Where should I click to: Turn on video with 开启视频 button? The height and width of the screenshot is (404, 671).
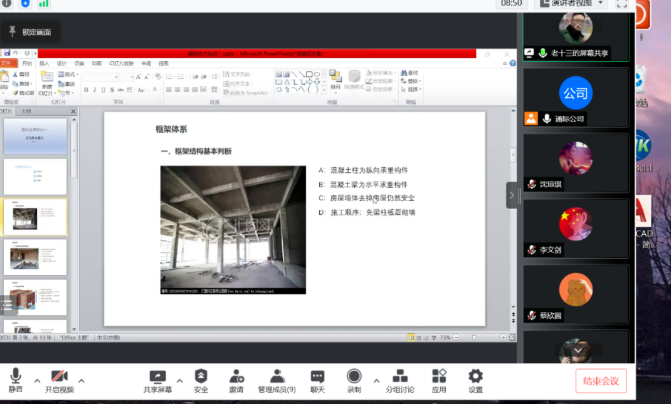59,378
